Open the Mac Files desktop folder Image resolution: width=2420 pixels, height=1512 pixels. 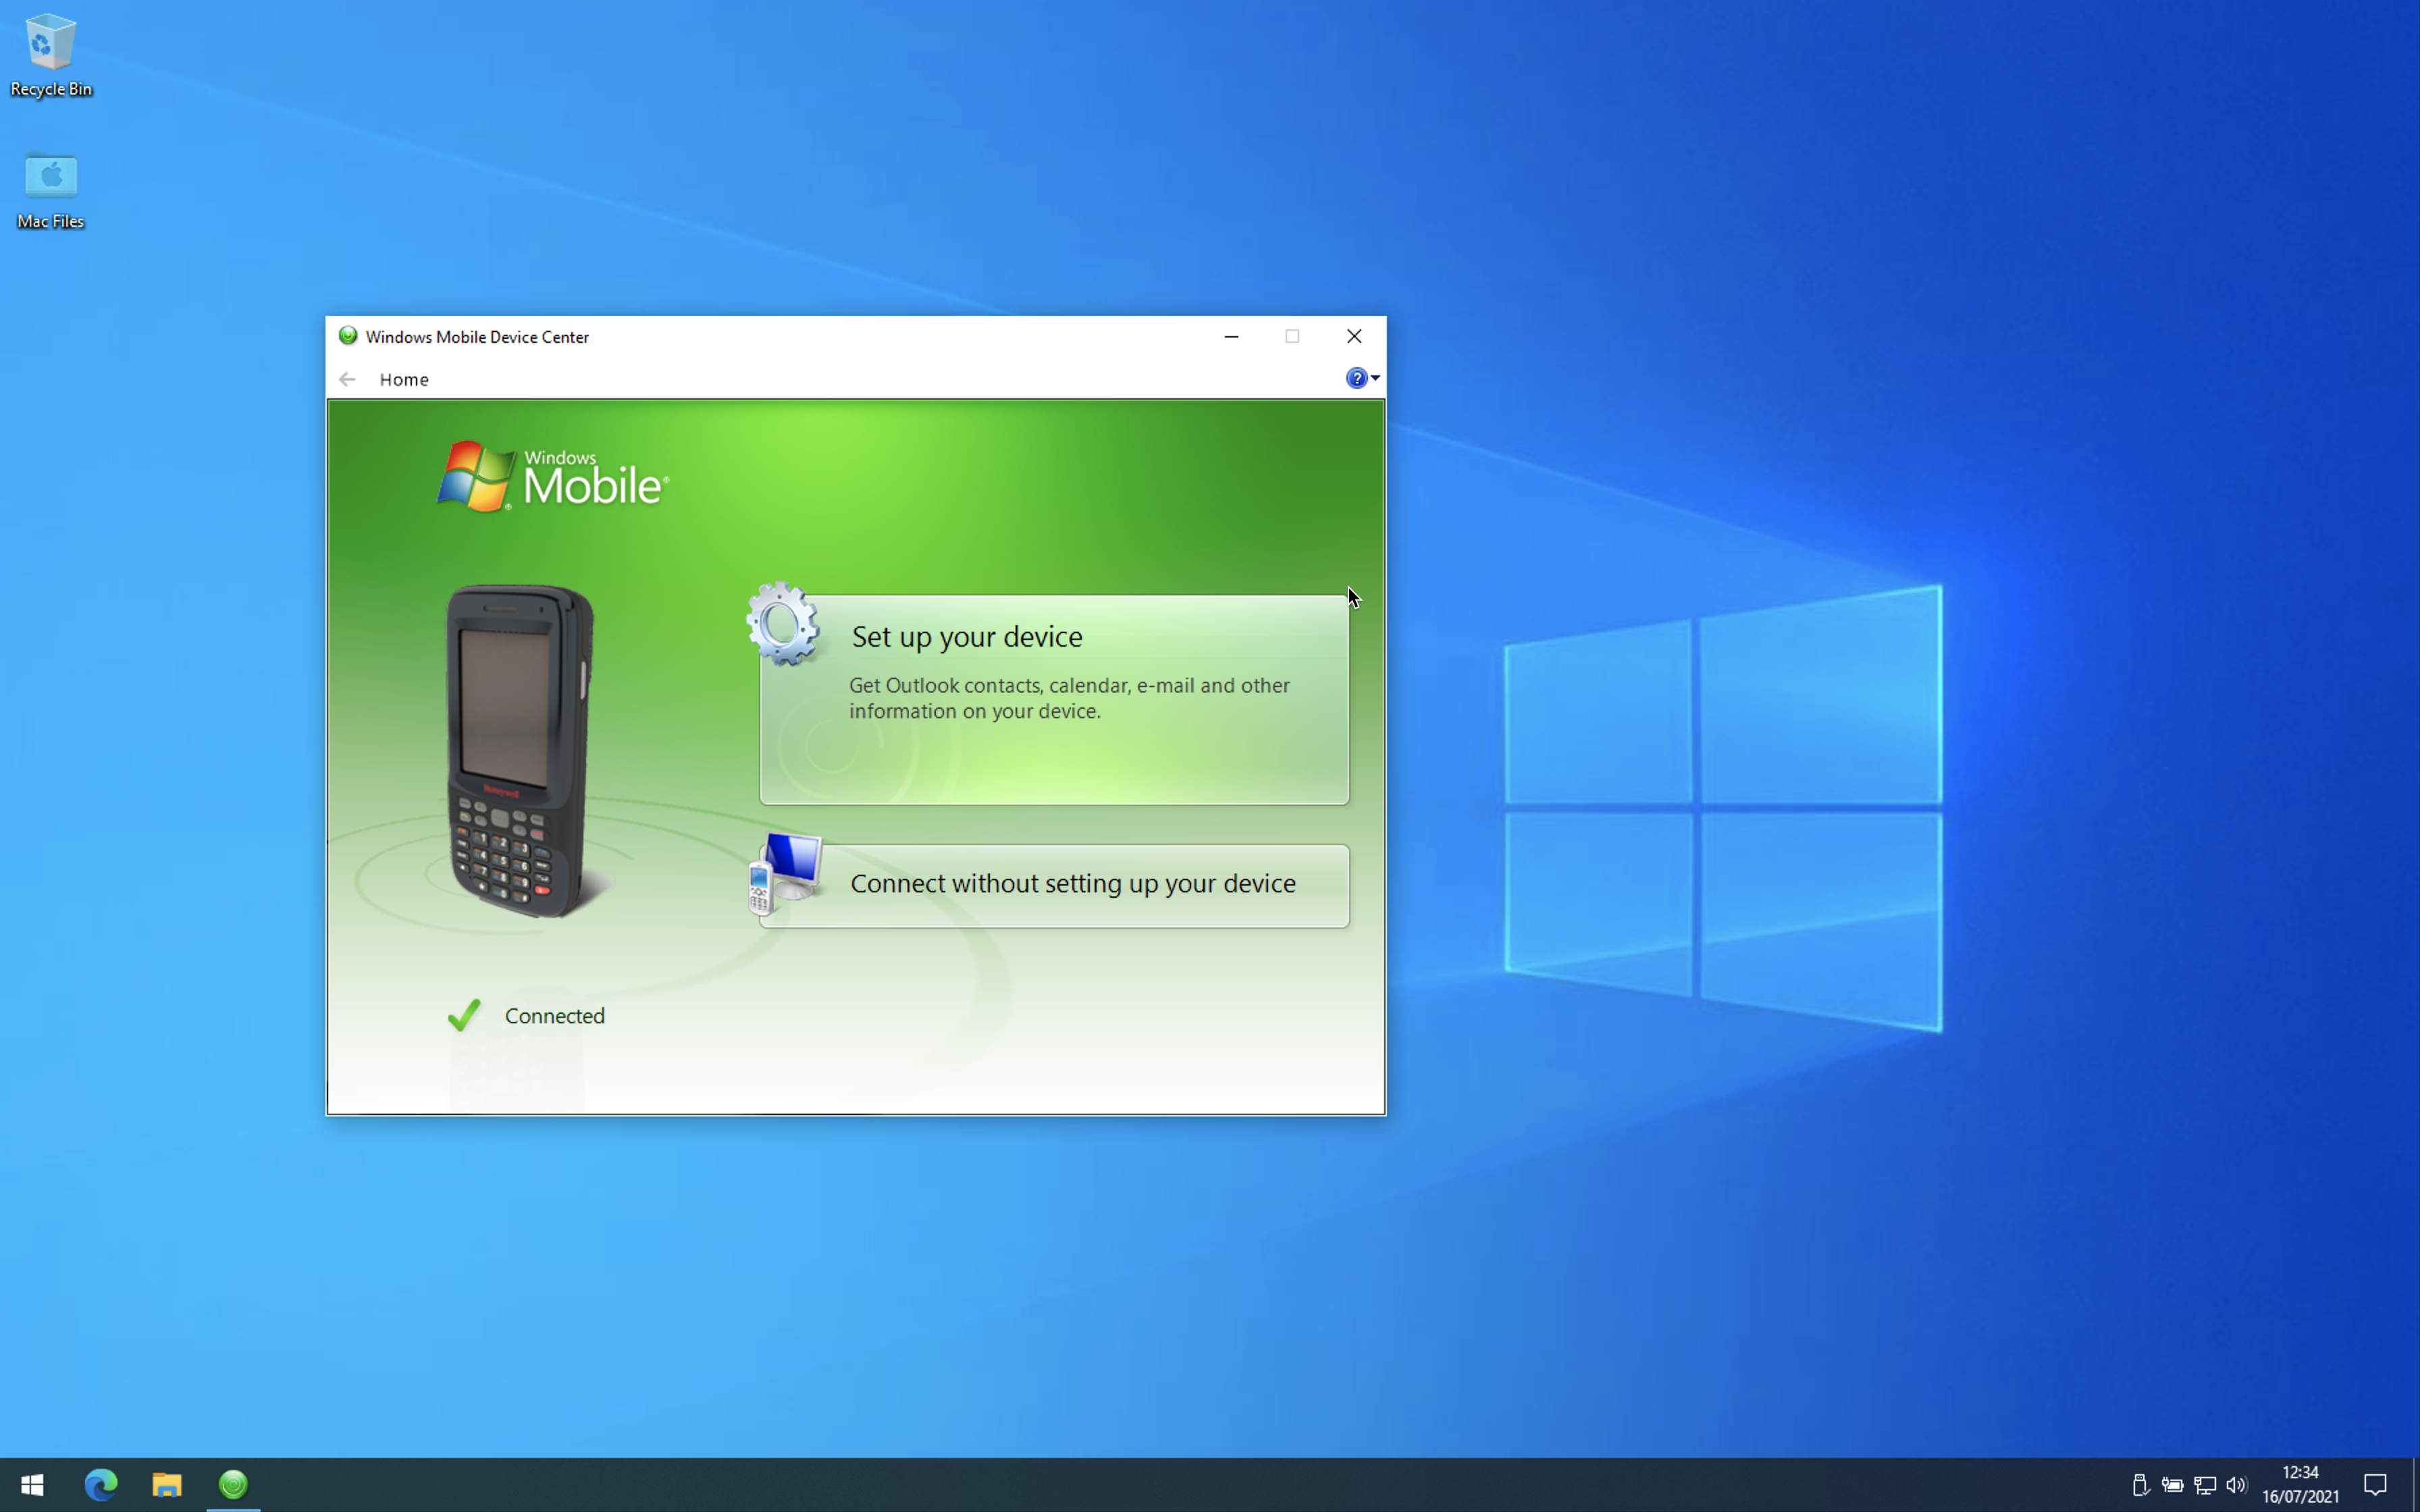(x=50, y=190)
